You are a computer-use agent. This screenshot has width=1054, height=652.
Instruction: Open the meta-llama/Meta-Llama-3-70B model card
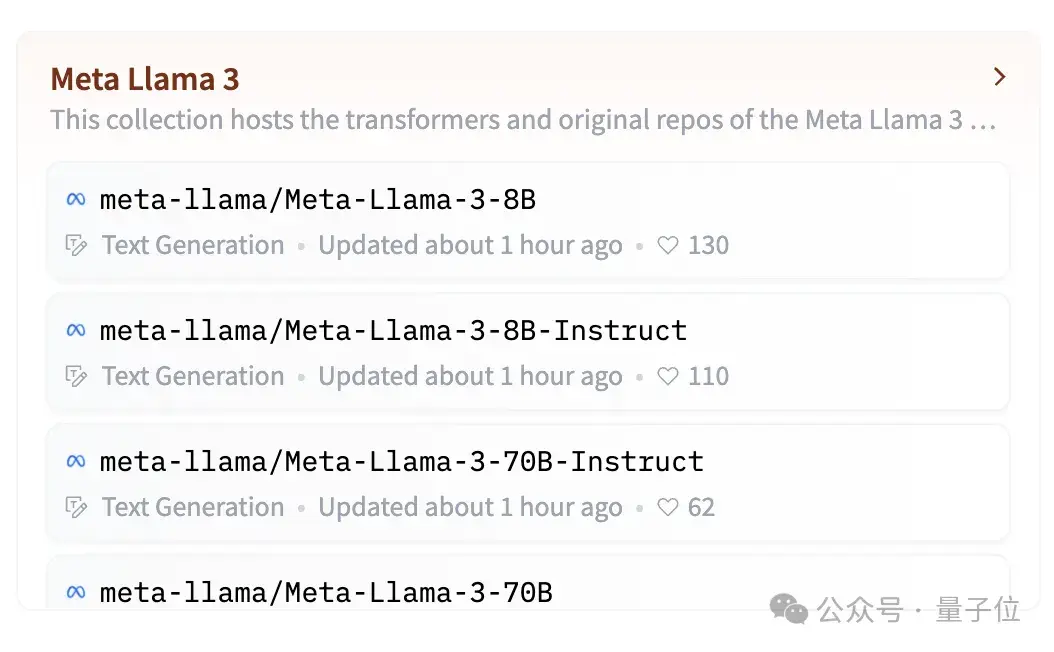pyautogui.click(x=325, y=592)
